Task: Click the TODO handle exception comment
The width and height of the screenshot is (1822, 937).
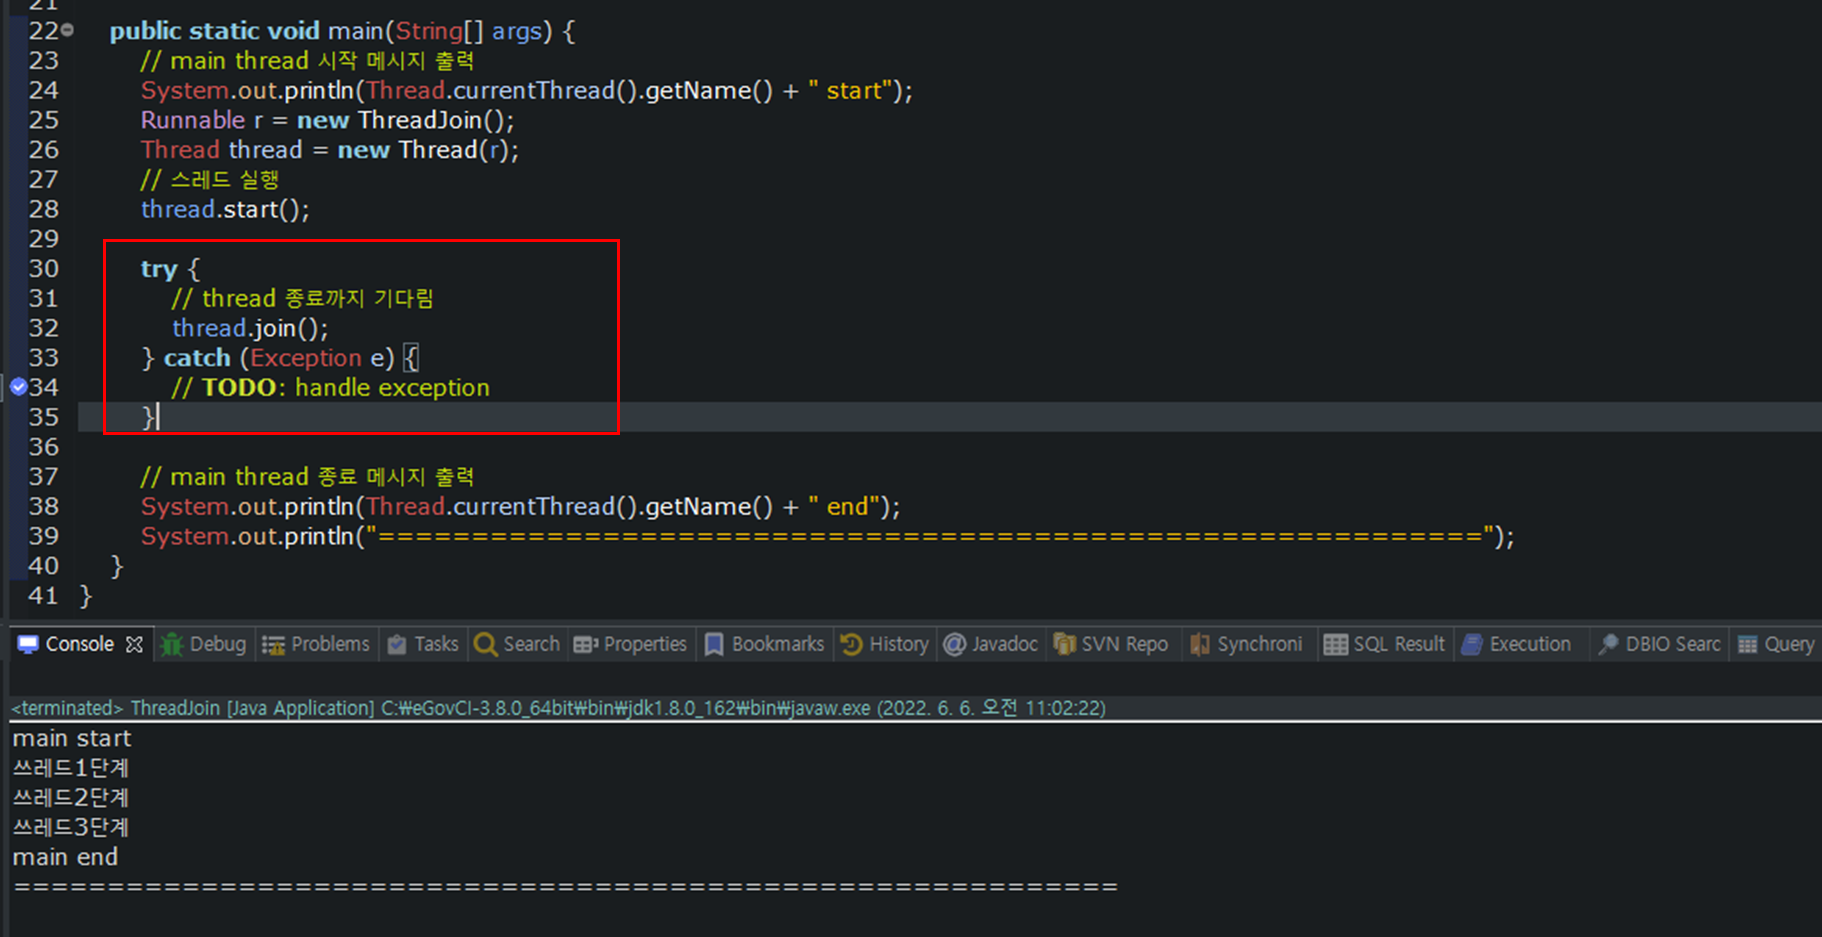Action: click(331, 388)
